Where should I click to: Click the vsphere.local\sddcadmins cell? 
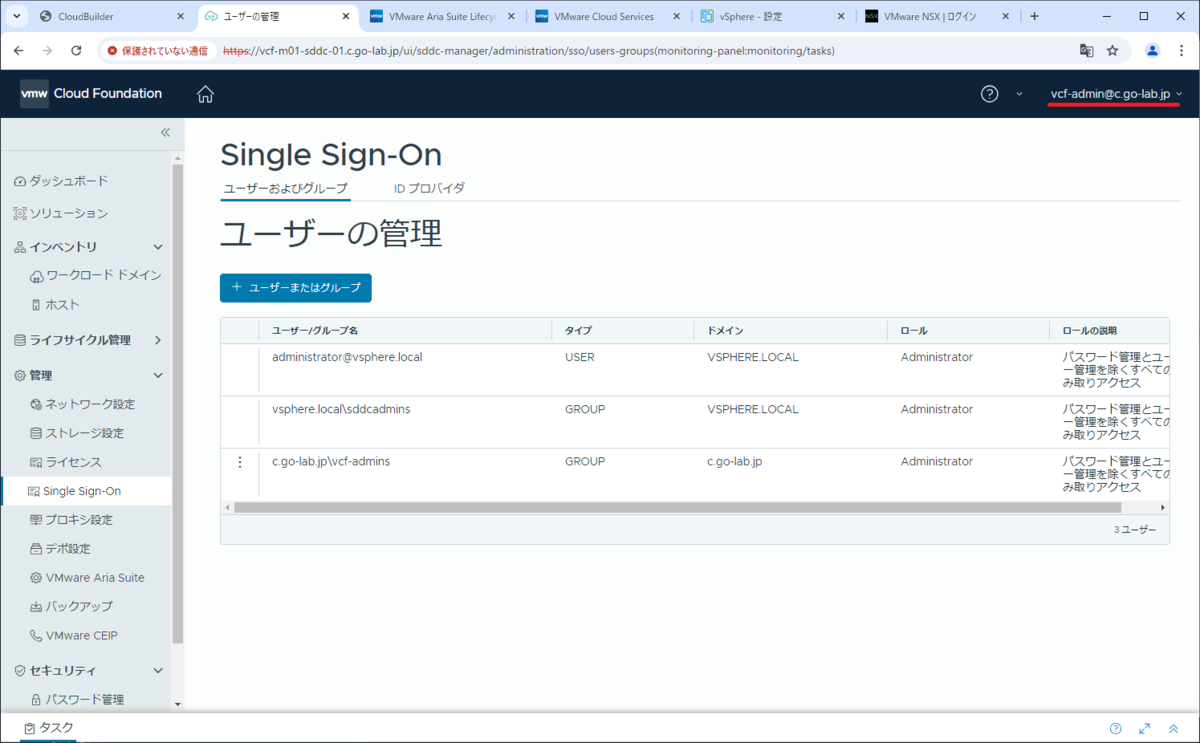pos(341,409)
